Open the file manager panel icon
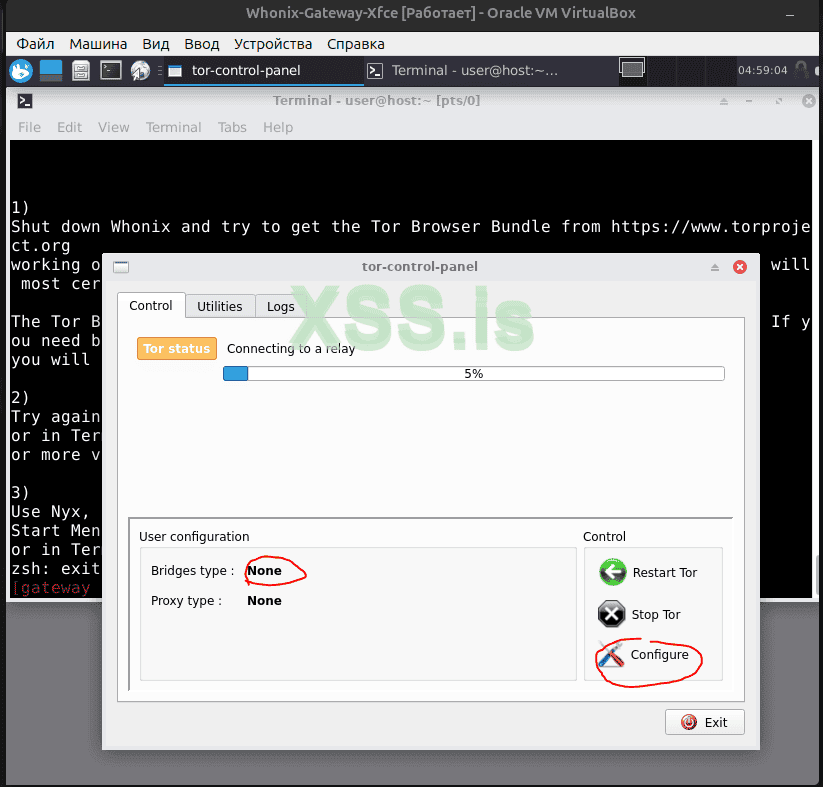The height and width of the screenshot is (787, 823). coord(81,71)
